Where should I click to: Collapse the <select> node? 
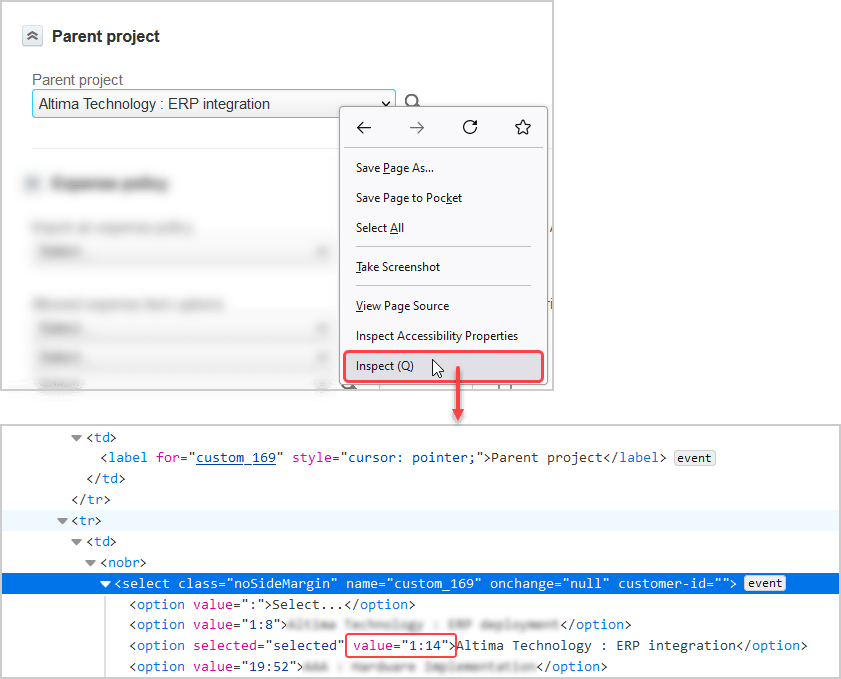[x=105, y=584]
